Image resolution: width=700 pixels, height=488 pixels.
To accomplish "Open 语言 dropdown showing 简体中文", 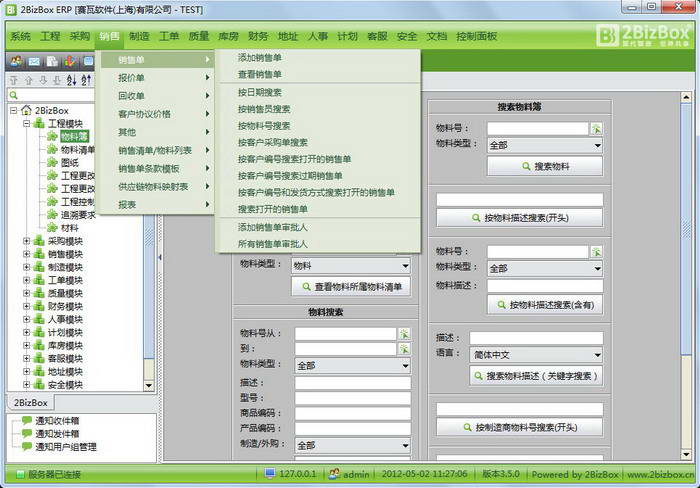I will [536, 355].
